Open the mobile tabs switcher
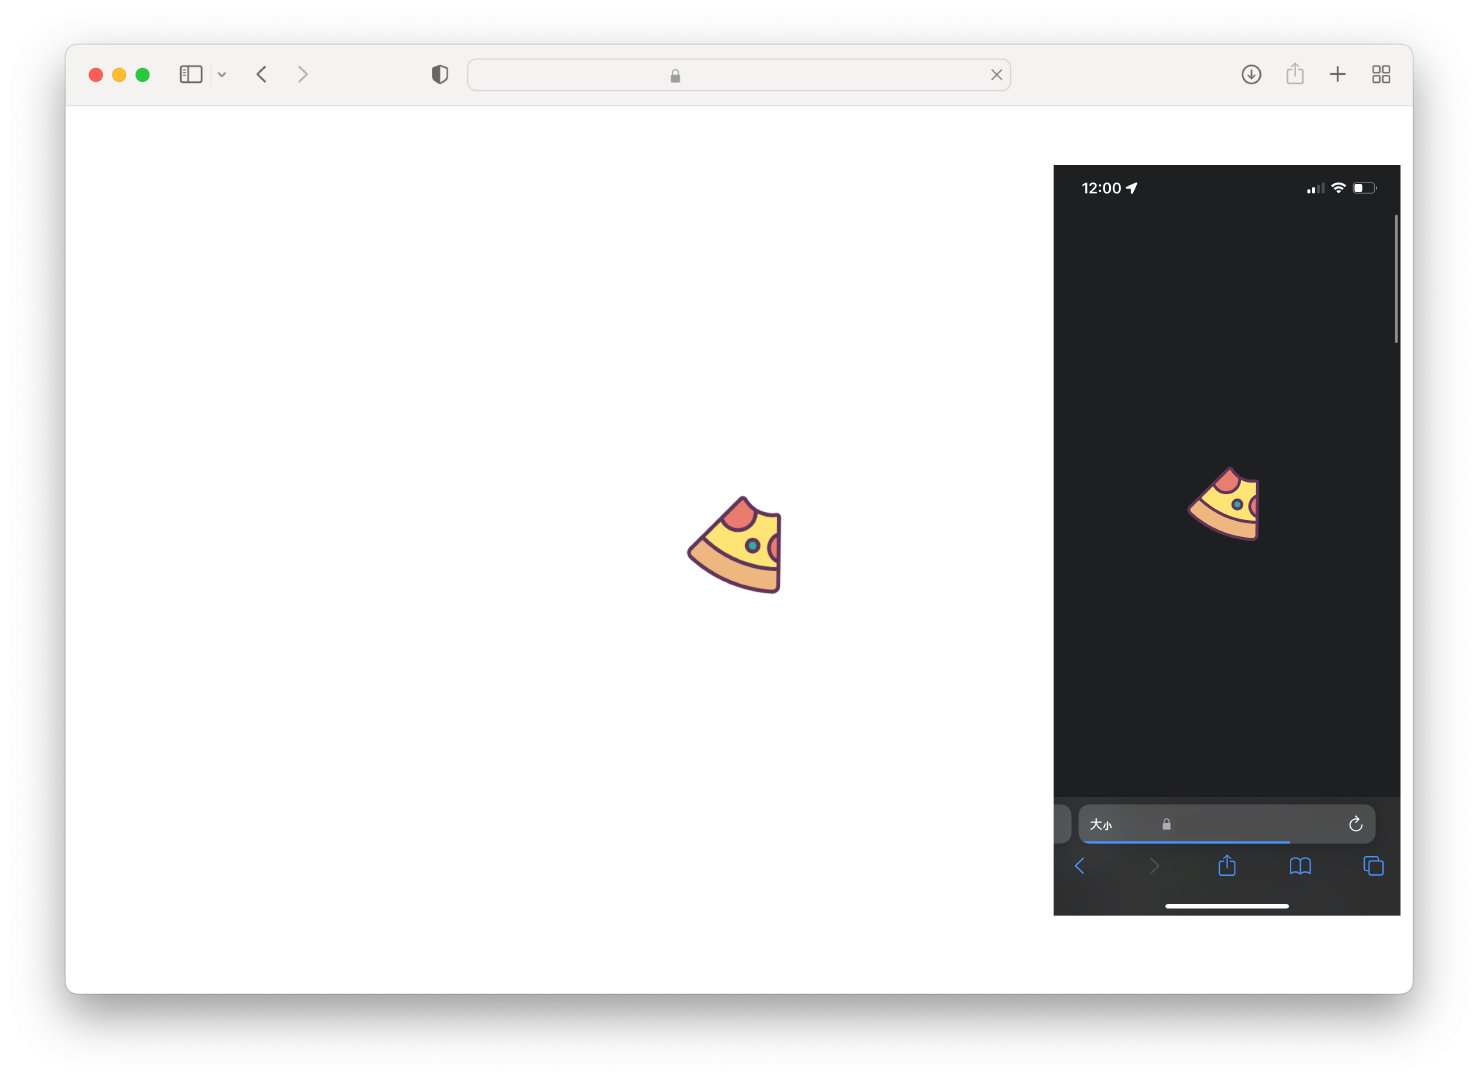Screen dimensions: 1478x1080 coord(1373,866)
